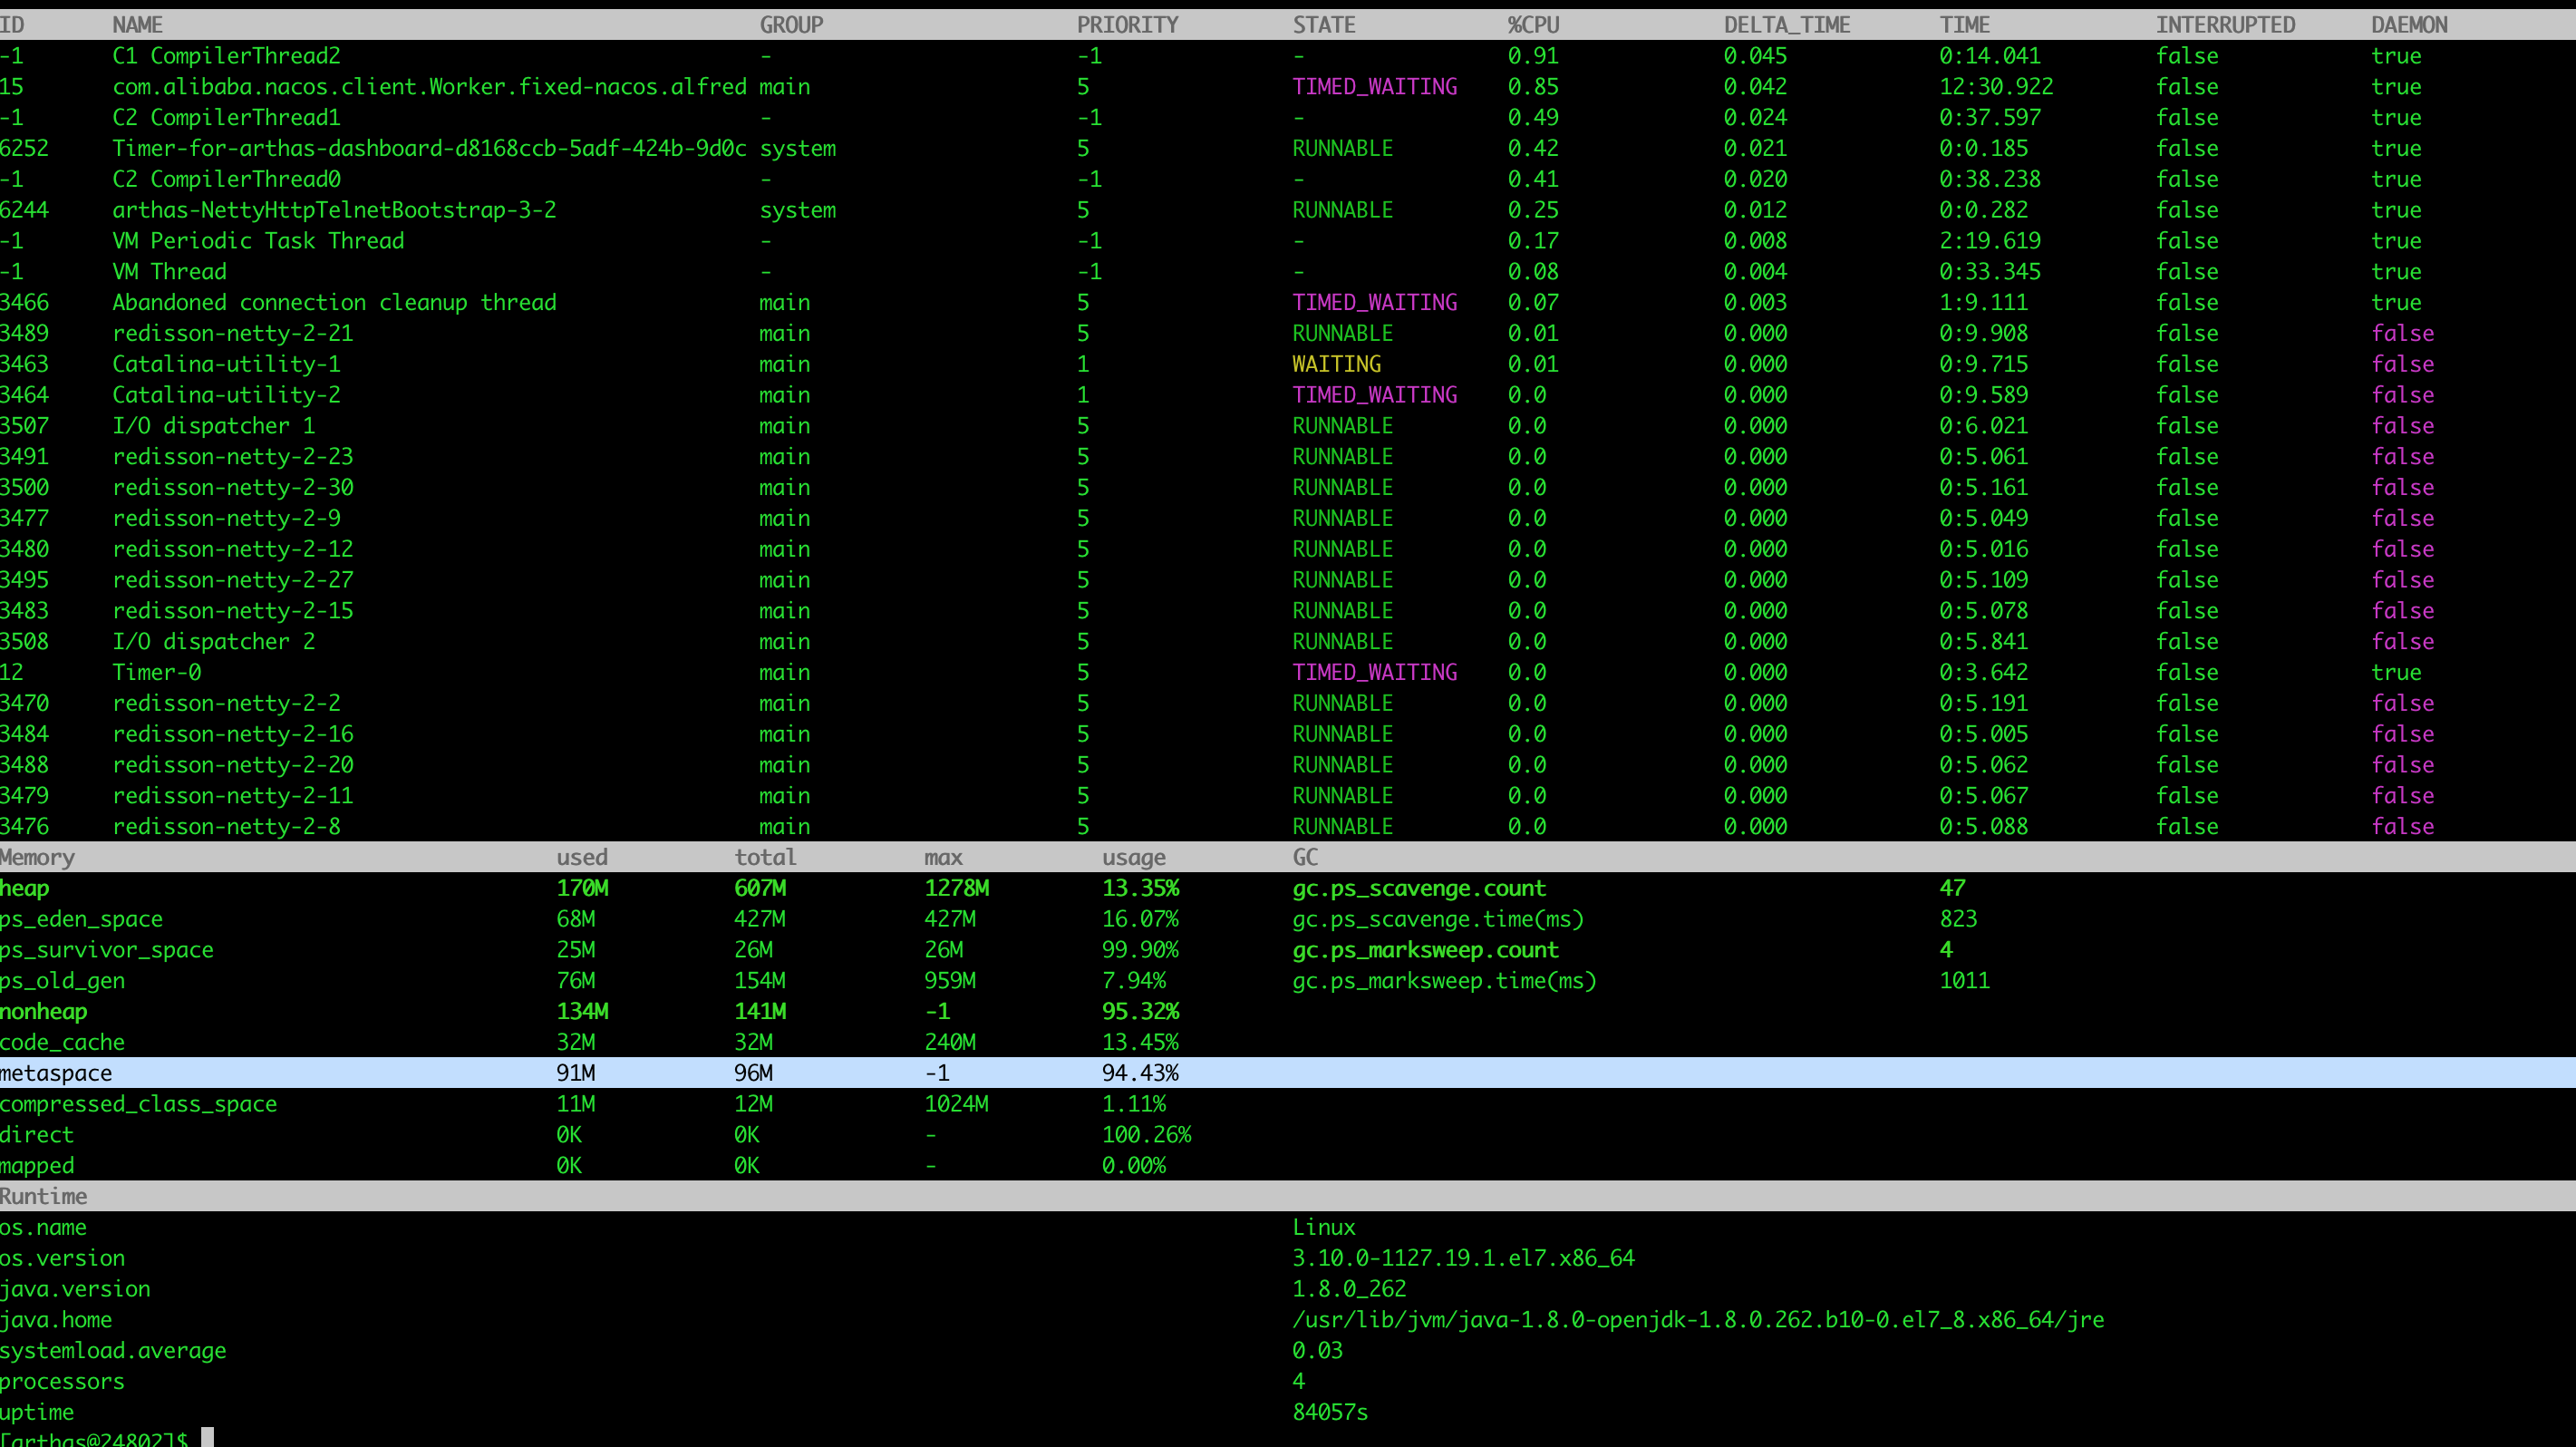Select the ps_eden_space label
The height and width of the screenshot is (1447, 2576).
point(81,920)
